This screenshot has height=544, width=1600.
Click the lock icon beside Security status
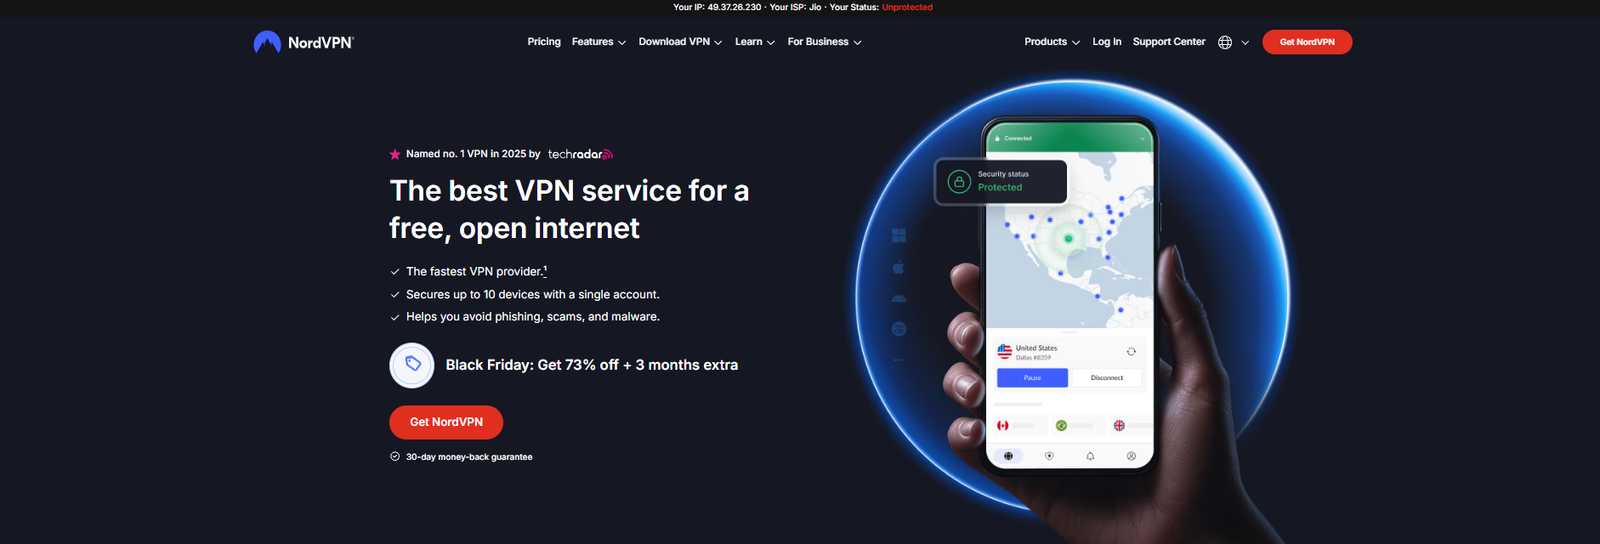(959, 181)
